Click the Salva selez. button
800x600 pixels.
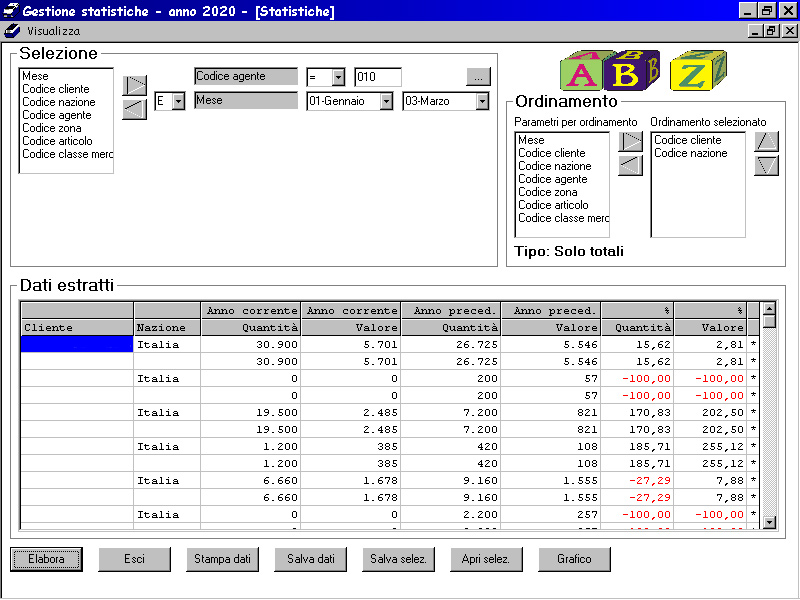[398, 559]
